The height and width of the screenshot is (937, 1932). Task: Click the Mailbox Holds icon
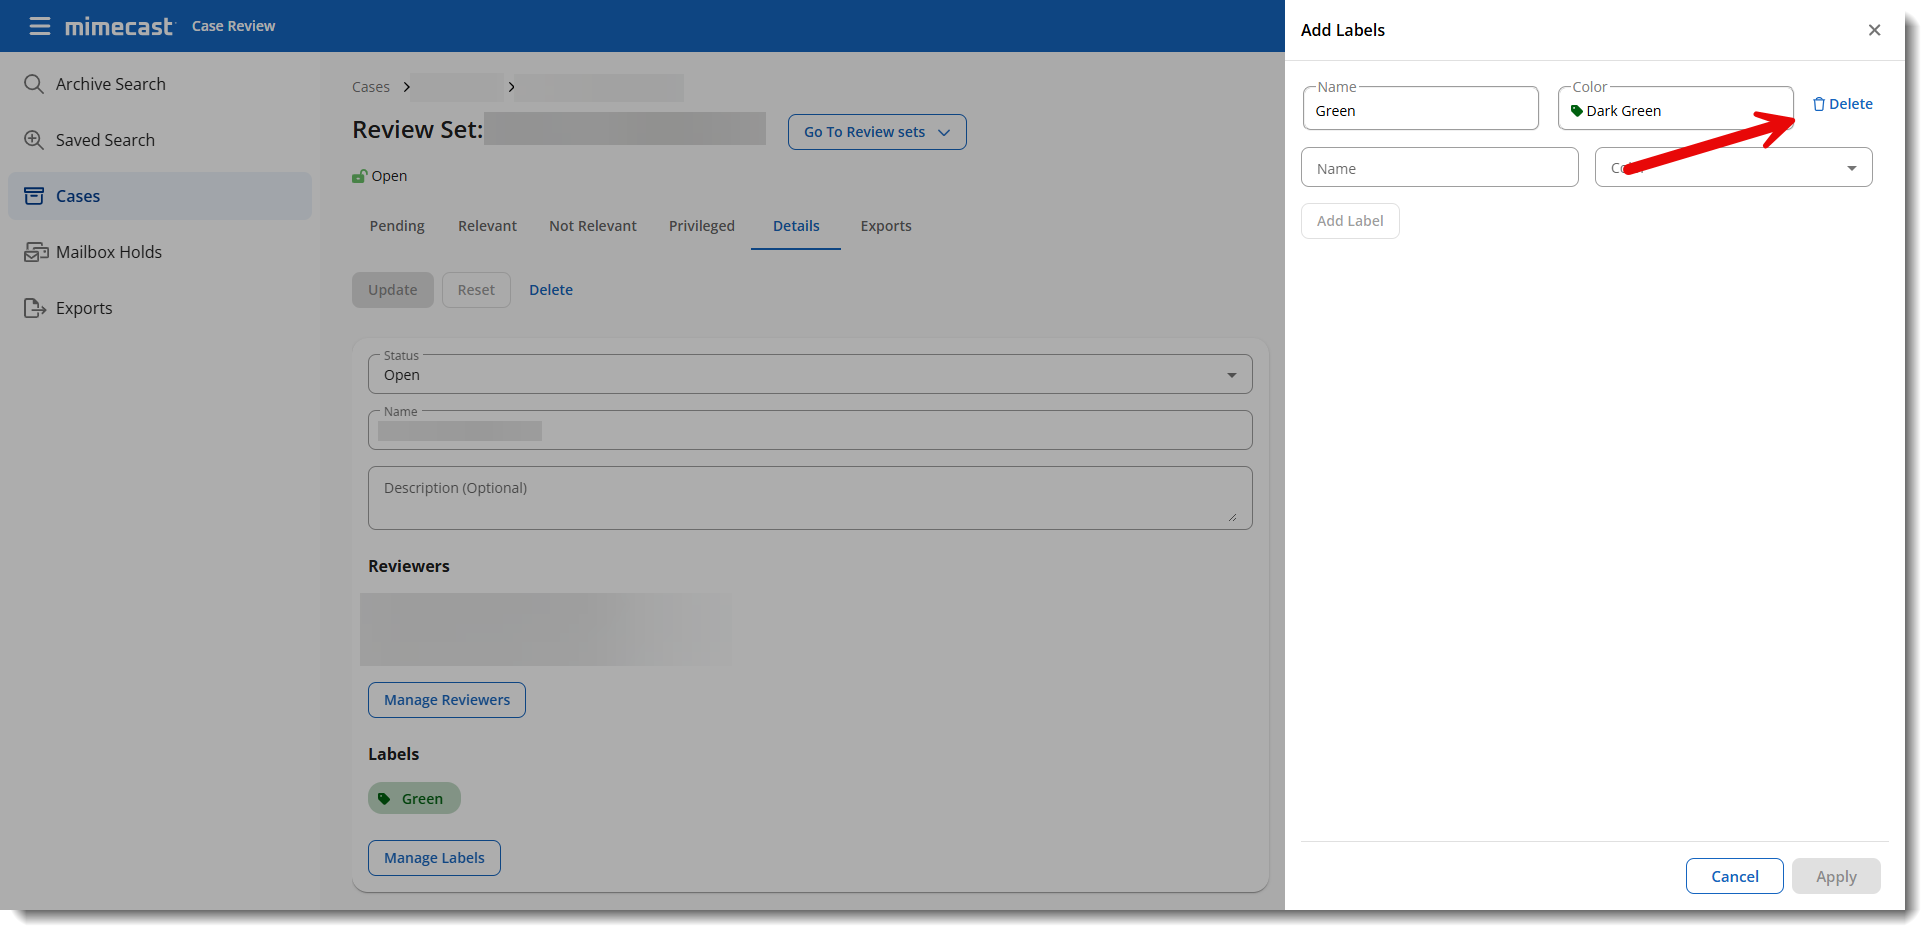(x=36, y=252)
